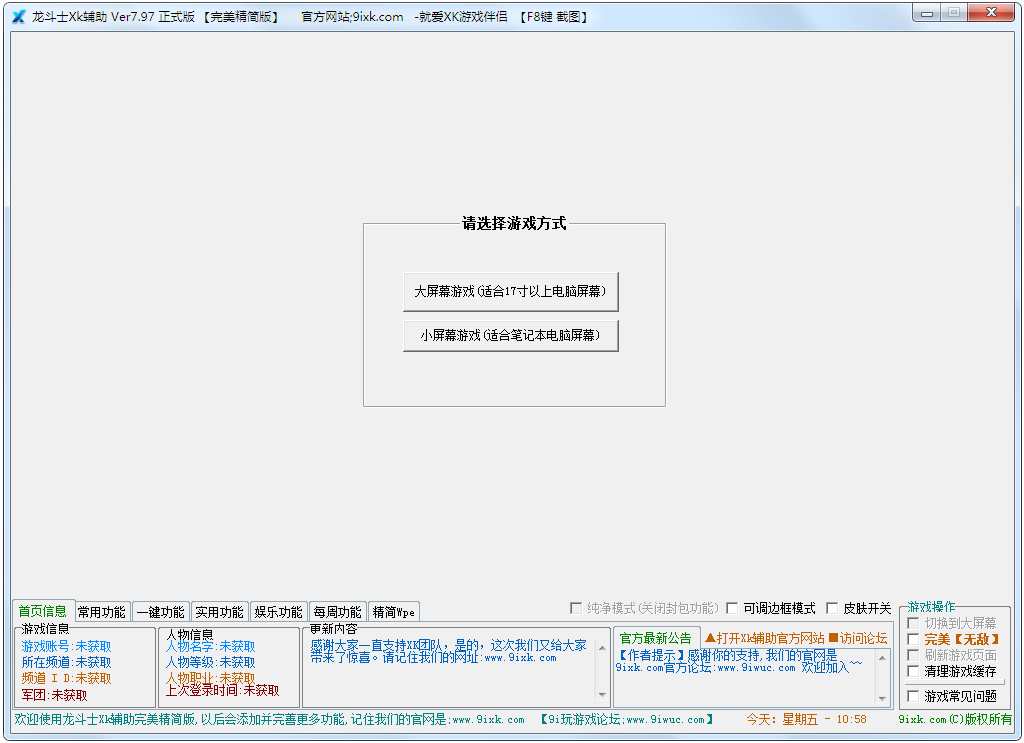Click the announcement panel scroll down arrow

882,697
